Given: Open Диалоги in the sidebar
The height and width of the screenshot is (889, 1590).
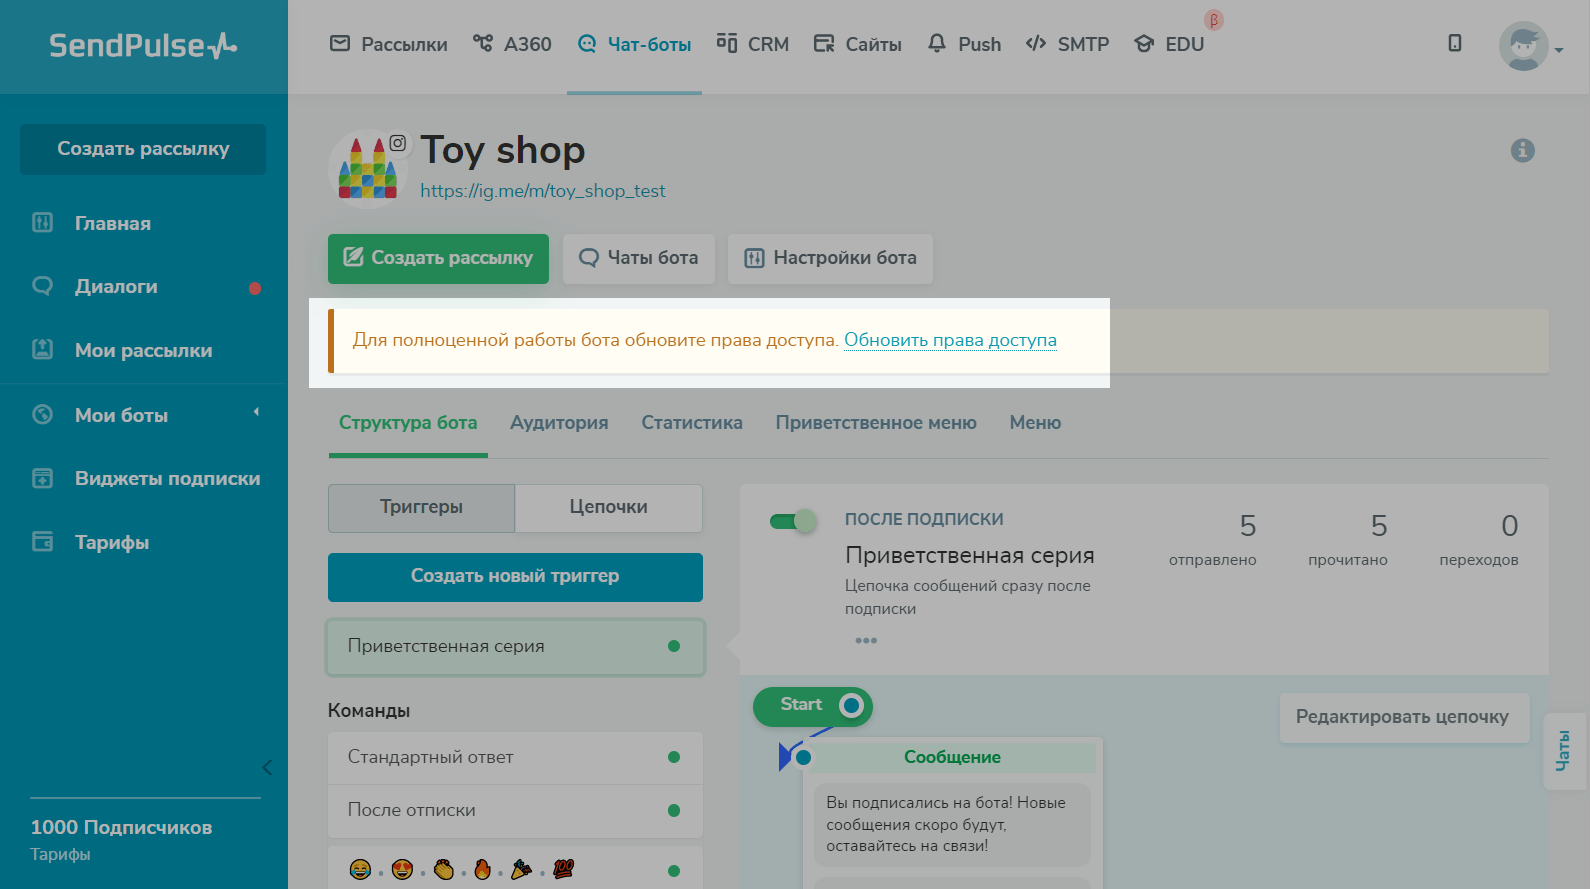Looking at the screenshot, I should click(x=116, y=287).
